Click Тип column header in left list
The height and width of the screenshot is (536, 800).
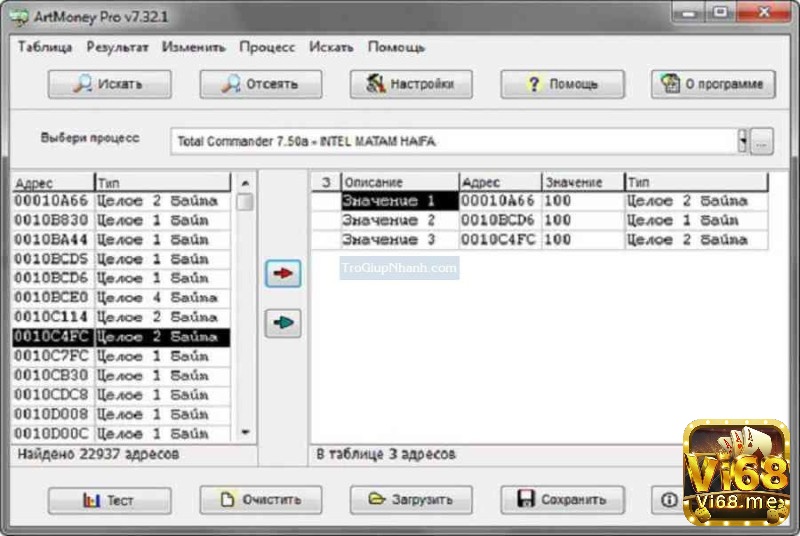tap(163, 183)
